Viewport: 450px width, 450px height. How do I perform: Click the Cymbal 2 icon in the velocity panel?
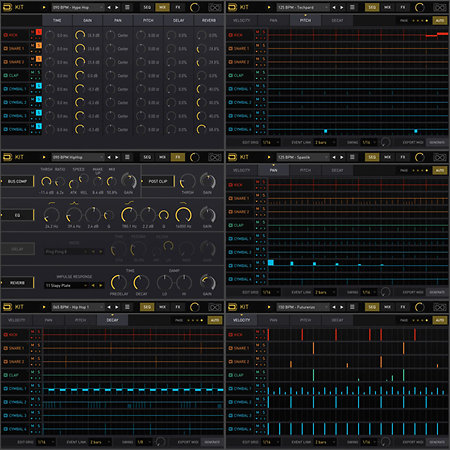[x=230, y=402]
